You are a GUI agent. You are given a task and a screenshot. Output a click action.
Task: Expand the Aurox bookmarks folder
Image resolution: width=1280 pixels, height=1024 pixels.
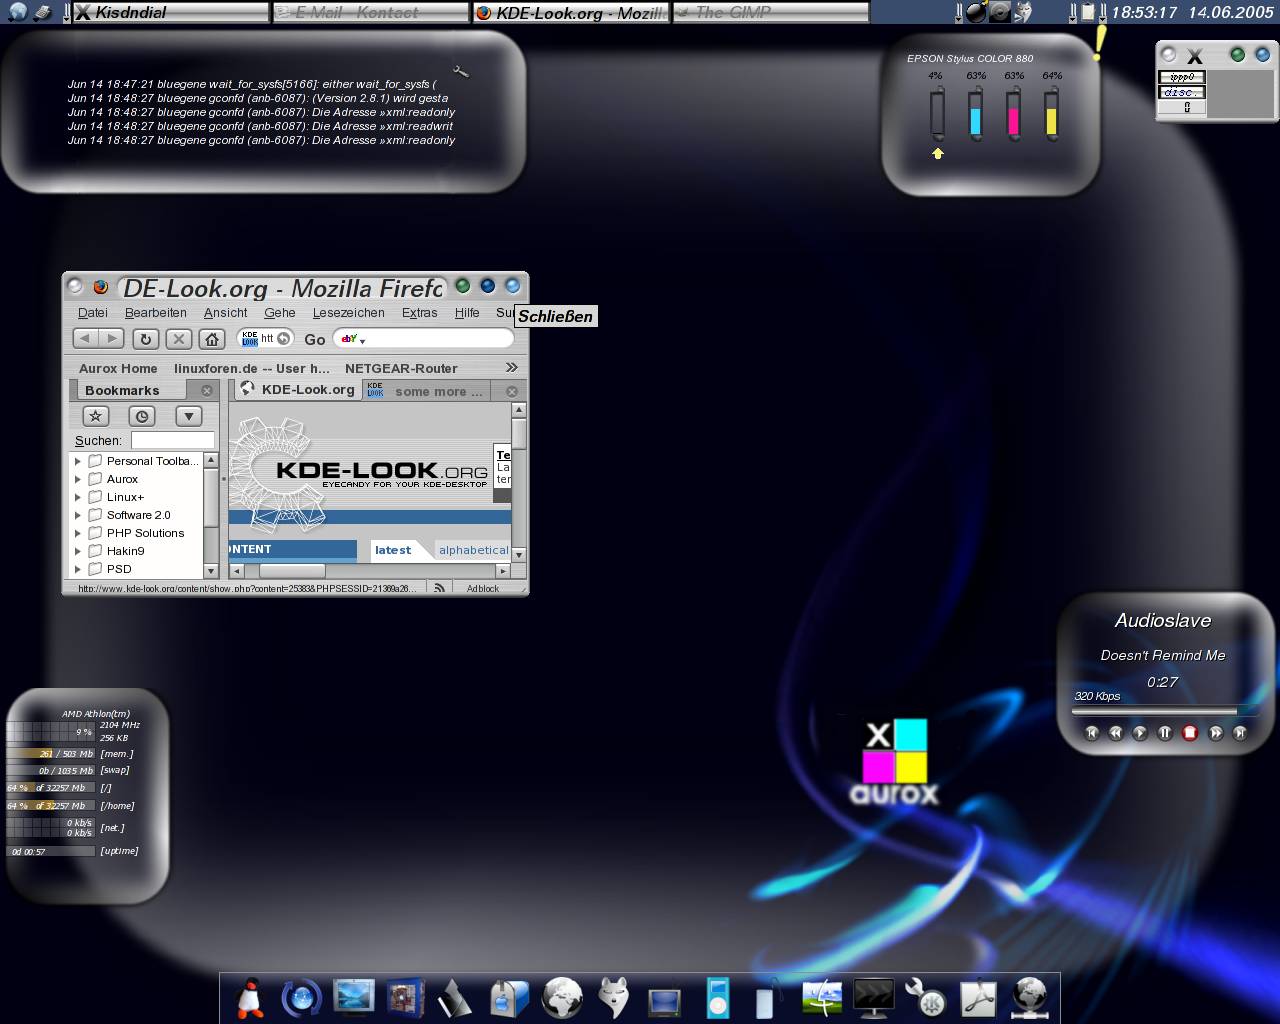point(77,479)
